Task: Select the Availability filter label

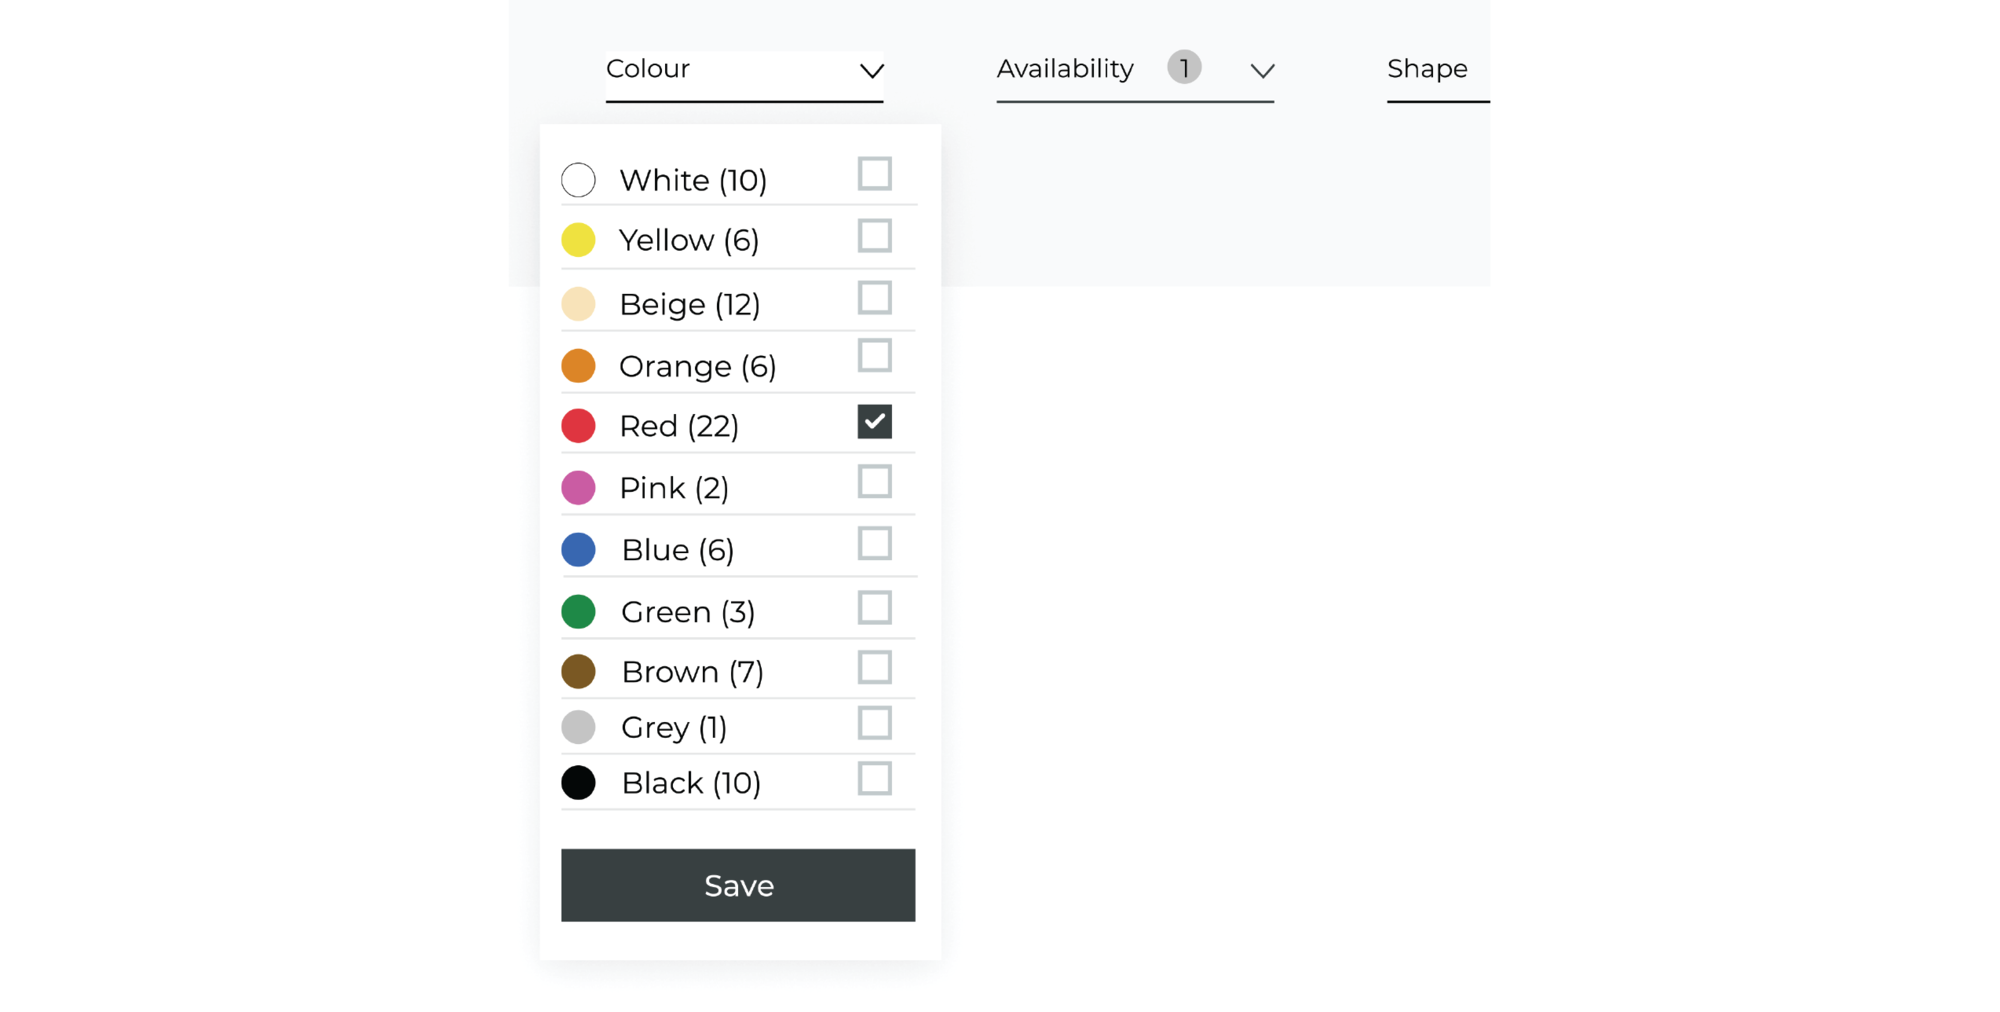Action: [x=1064, y=68]
